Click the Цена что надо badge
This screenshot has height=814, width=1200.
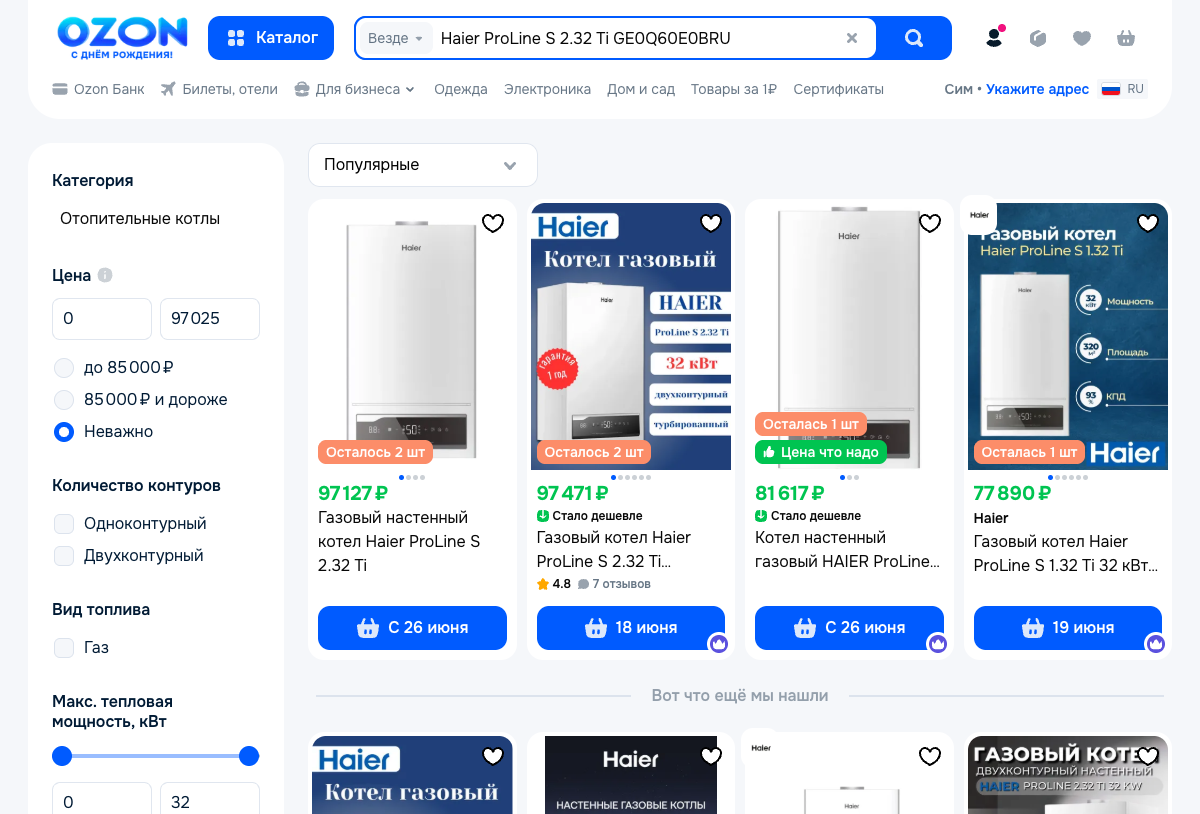[x=821, y=452]
